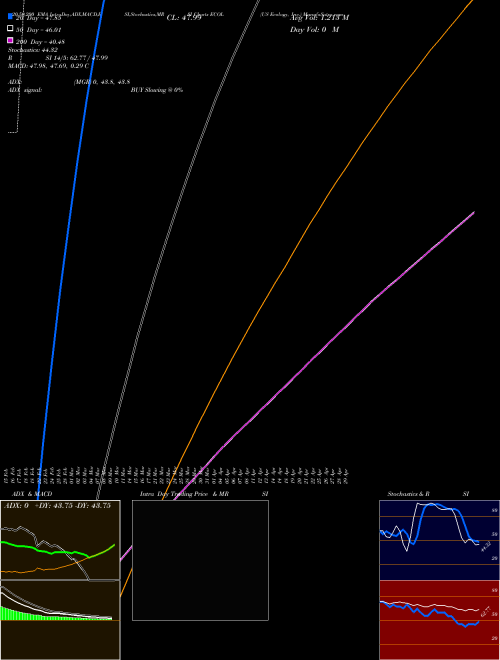Screen dimensions: 500x660
Task: Click the 'Day Vol: 0 M' label
Action: click(x=314, y=29)
